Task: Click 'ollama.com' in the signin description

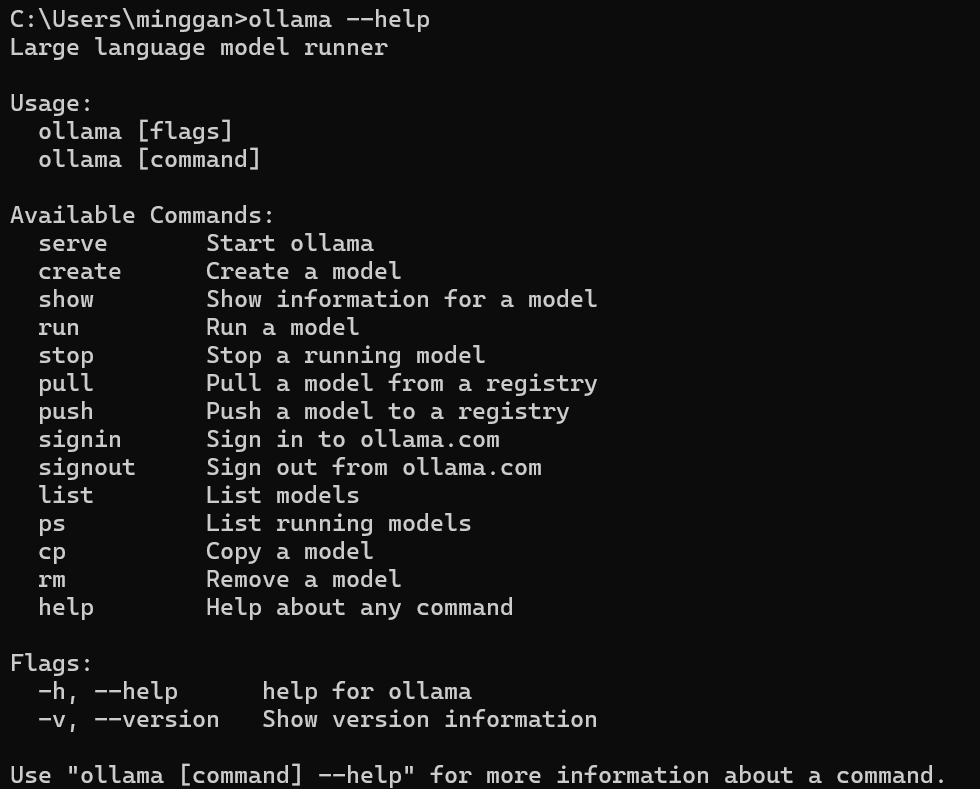Action: click(430, 440)
